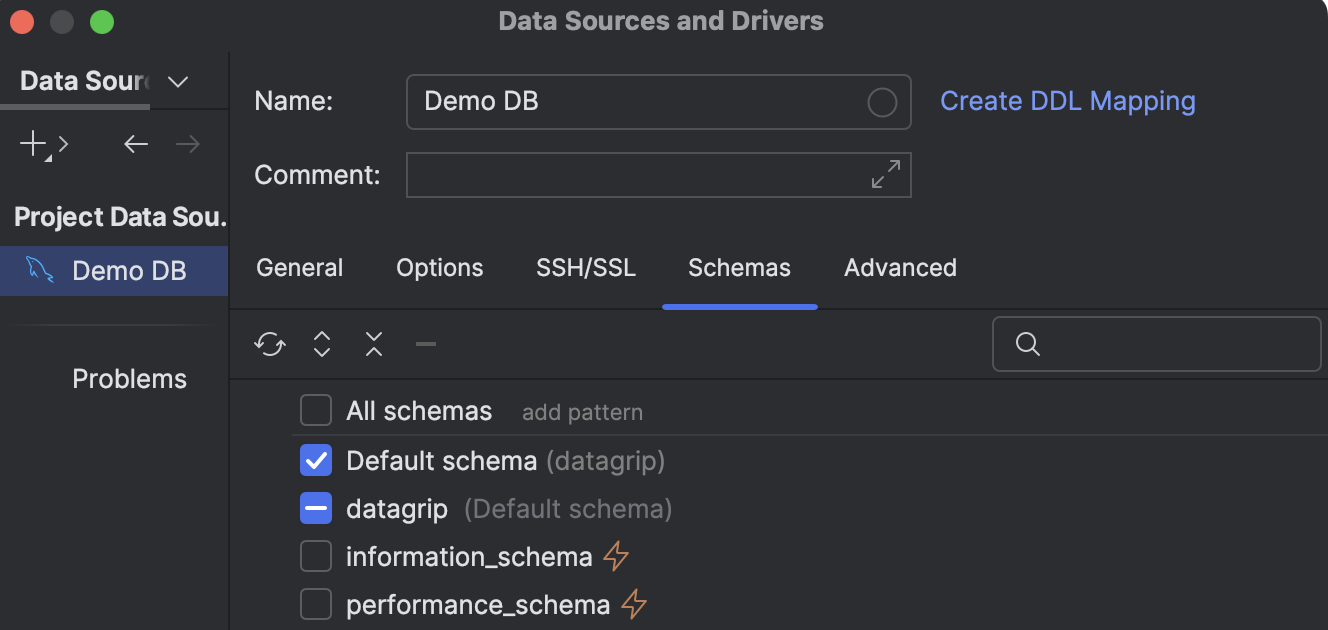
Task: Toggle the datagrip schema checkbox
Action: (x=316, y=508)
